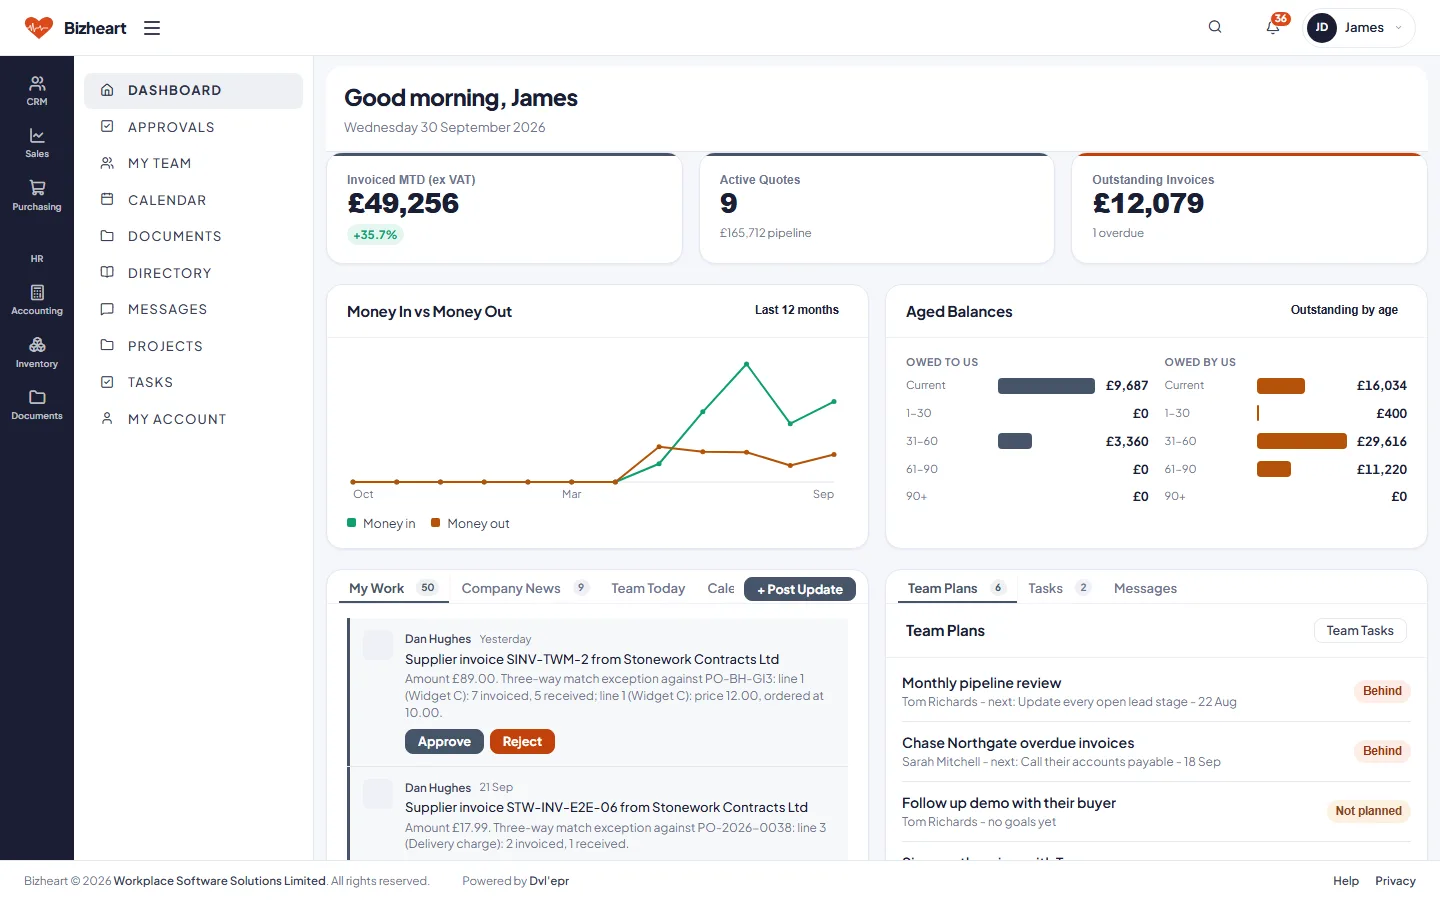Open My Account menu item
The height and width of the screenshot is (900, 1440).
(x=193, y=419)
